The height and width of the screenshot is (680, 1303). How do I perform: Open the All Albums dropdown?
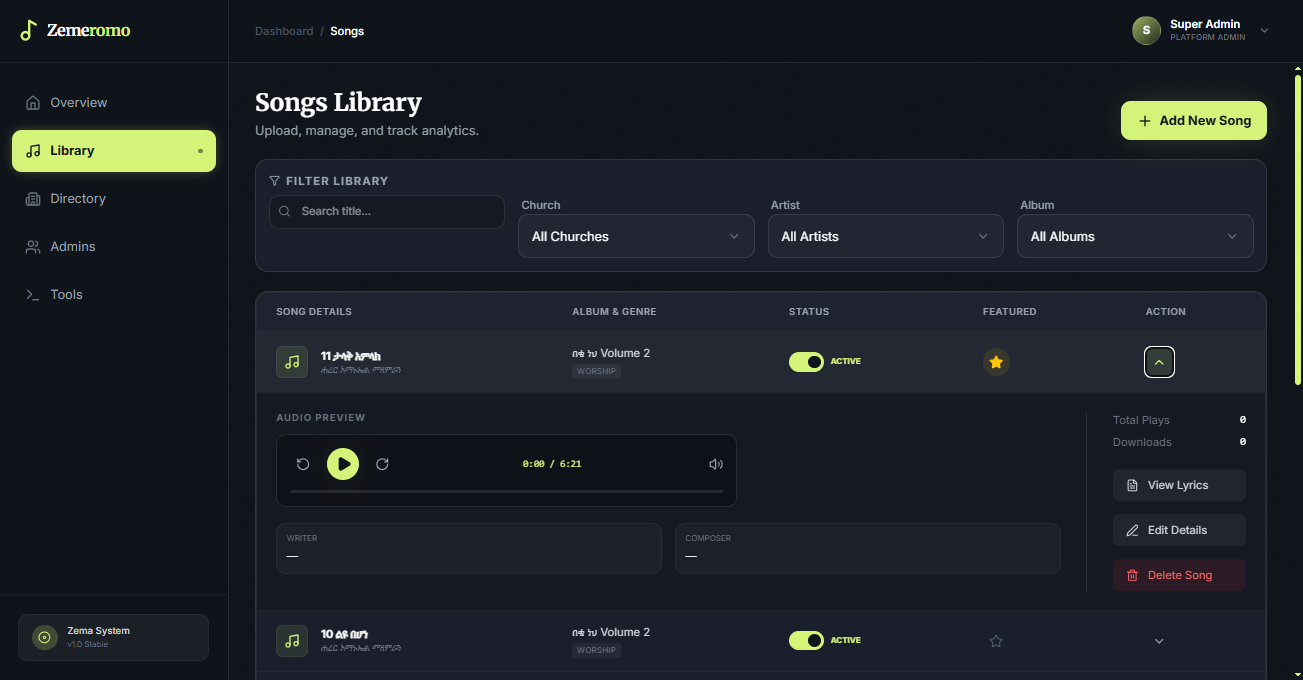(x=1135, y=236)
